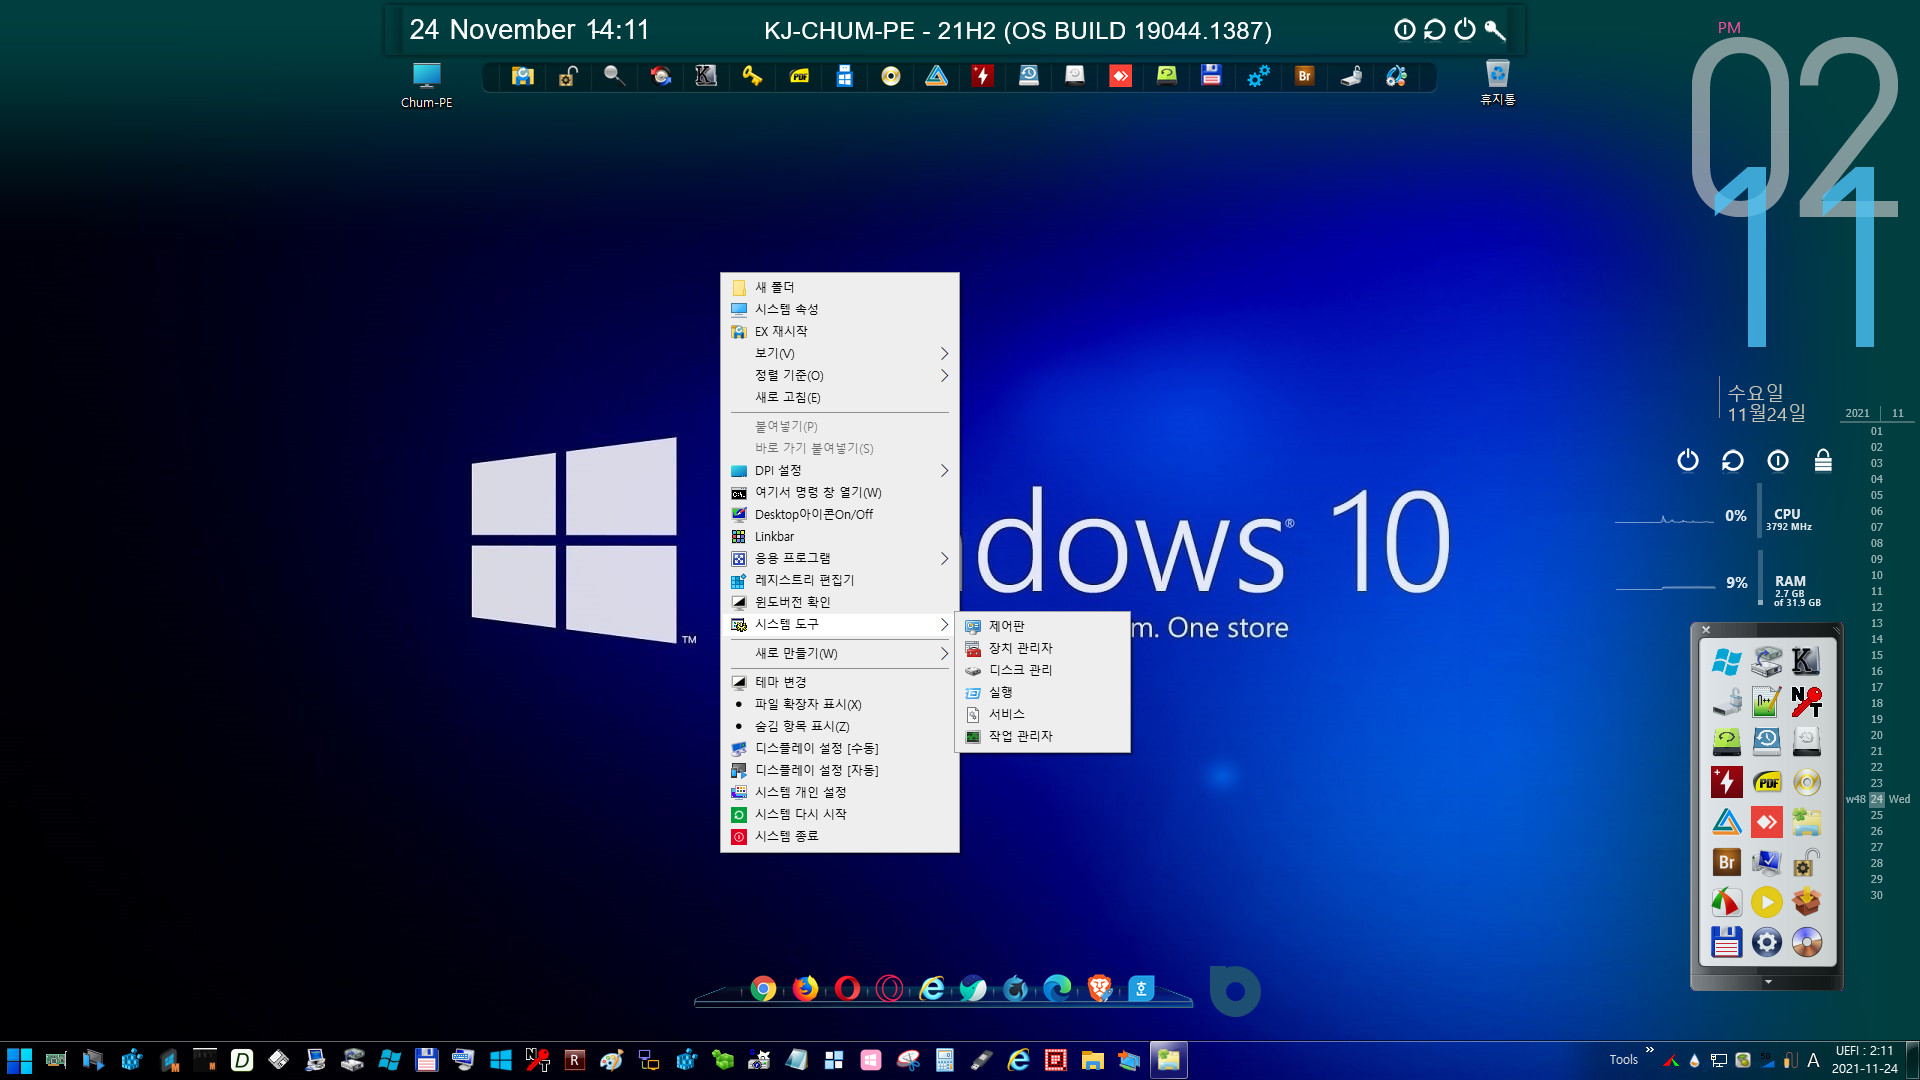
Task: Toggle Desktop icons On/Off
Action: pyautogui.click(x=840, y=514)
